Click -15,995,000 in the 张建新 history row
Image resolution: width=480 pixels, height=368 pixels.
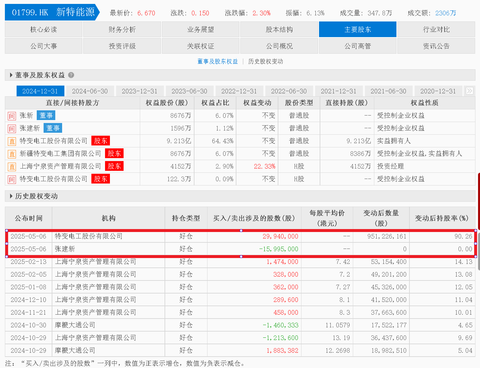click(x=279, y=249)
